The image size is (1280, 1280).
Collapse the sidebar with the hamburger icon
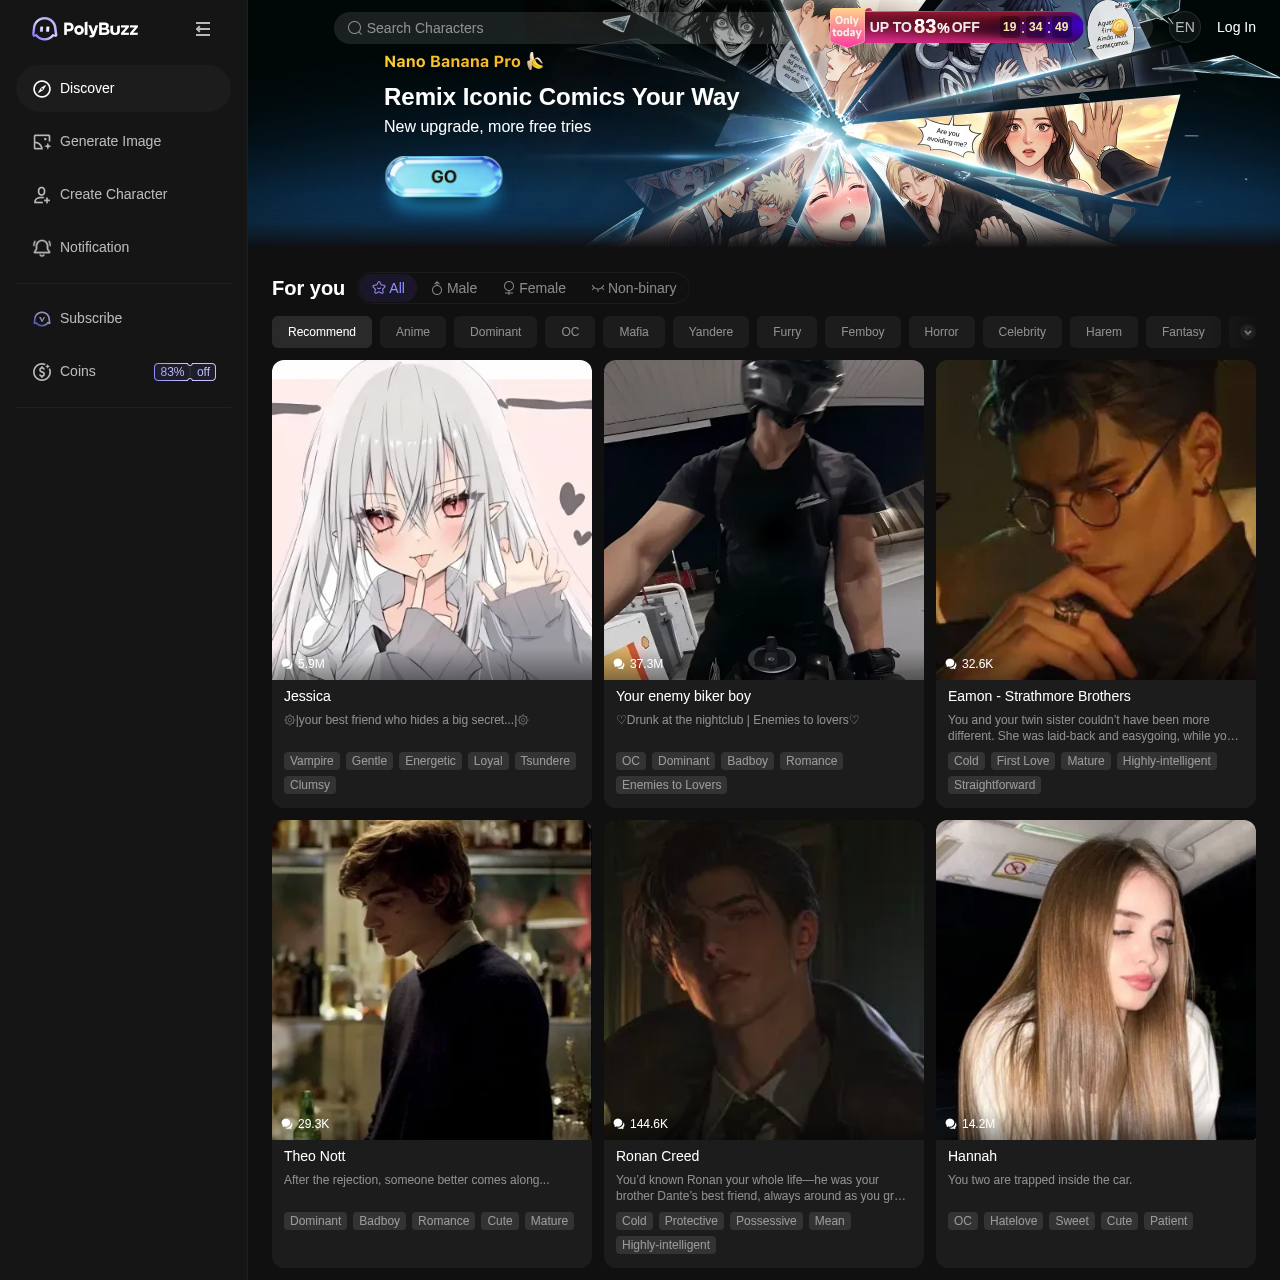point(203,28)
